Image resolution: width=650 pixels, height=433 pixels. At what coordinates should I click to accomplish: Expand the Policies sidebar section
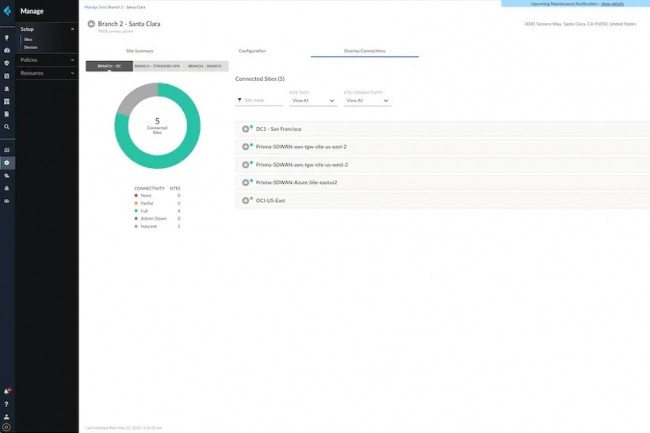tap(47, 60)
